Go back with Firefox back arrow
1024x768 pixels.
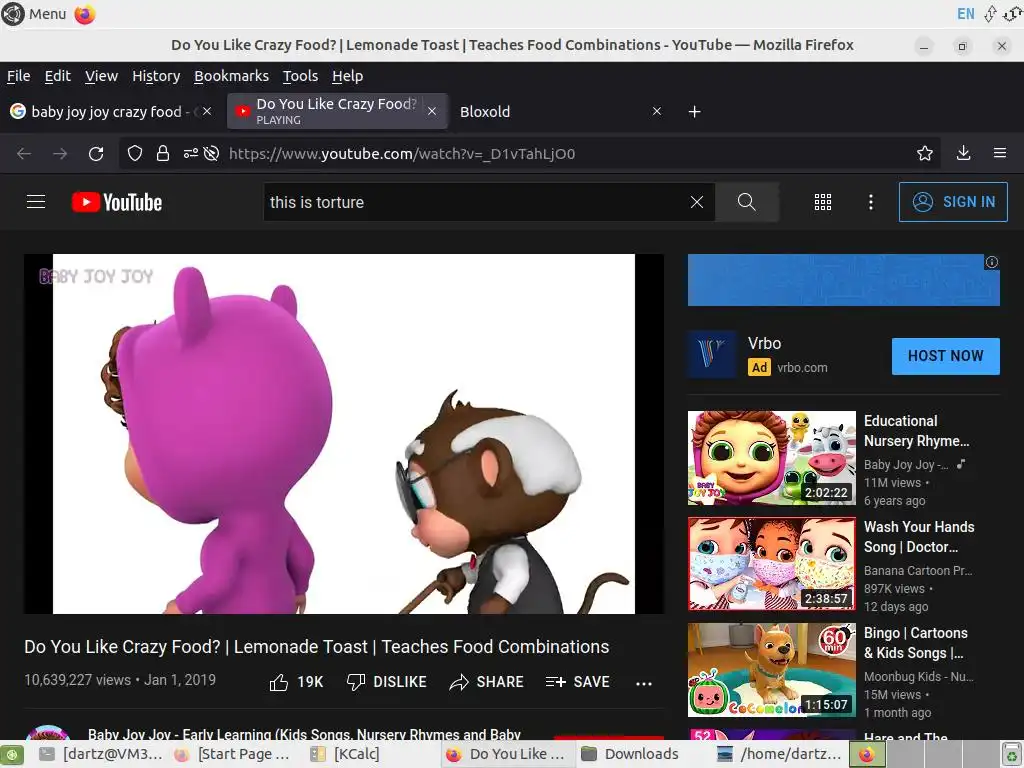[x=24, y=153]
